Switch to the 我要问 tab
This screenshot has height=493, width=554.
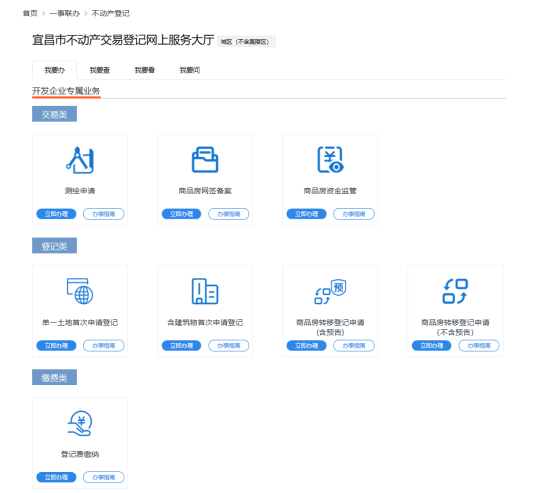(190, 70)
